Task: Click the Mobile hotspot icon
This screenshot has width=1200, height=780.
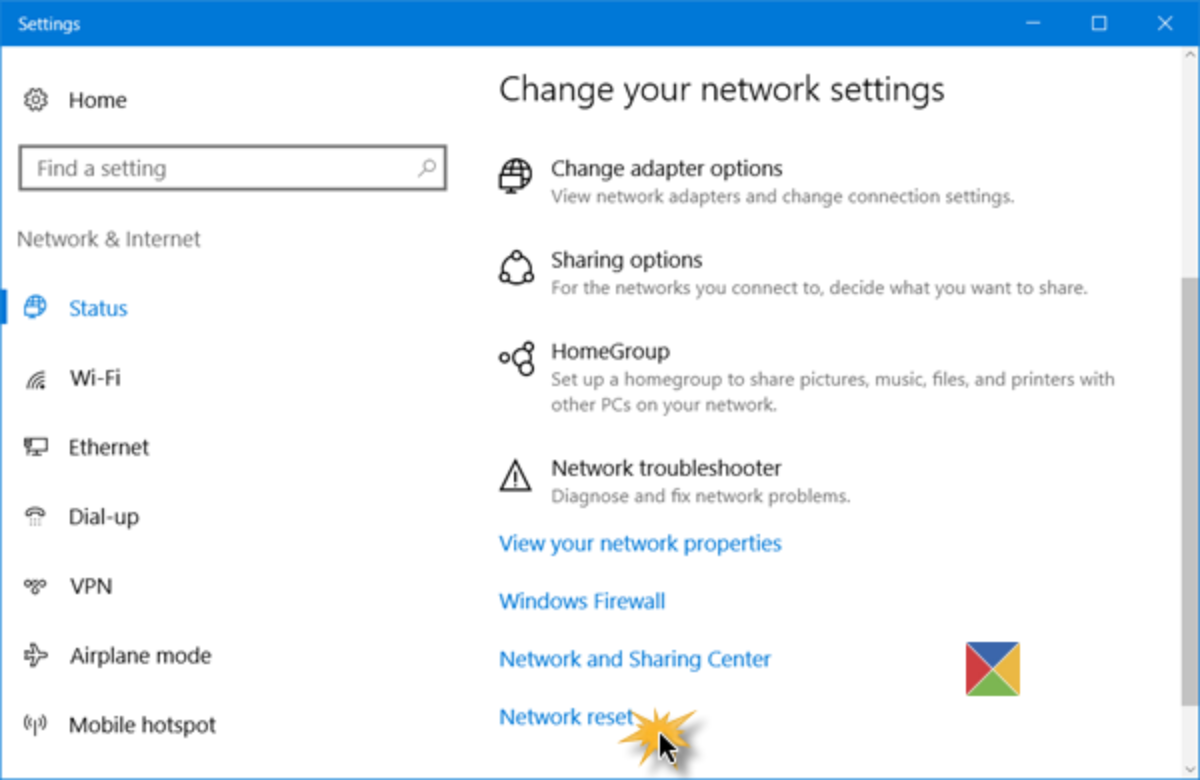Action: point(36,725)
